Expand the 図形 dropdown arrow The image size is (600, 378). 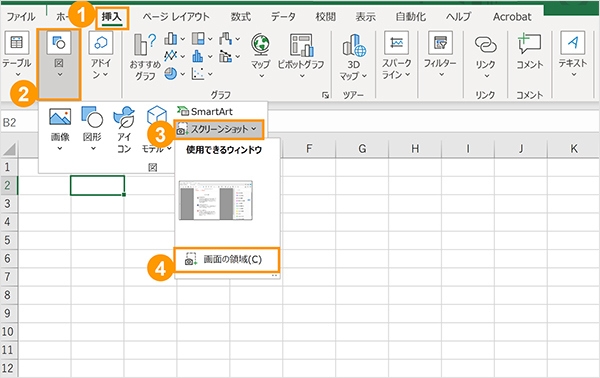tap(93, 148)
